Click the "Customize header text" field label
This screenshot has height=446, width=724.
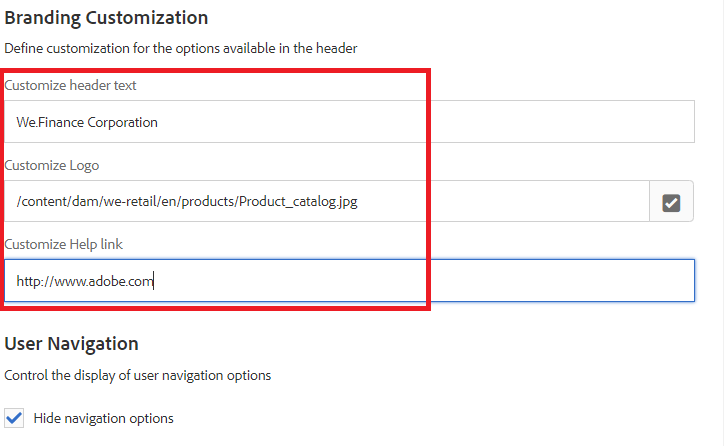pos(70,86)
